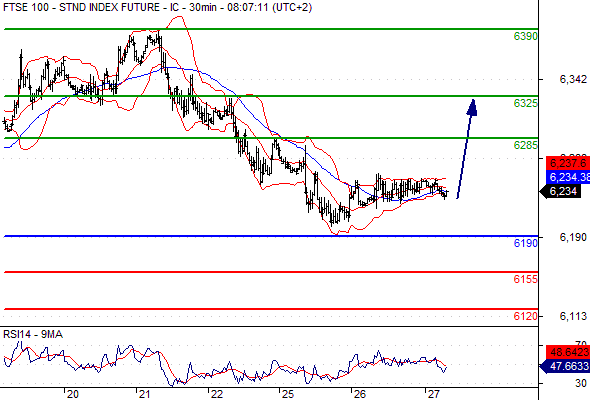
Task: Select the blue 6190 pivot level label
Action: pos(526,243)
